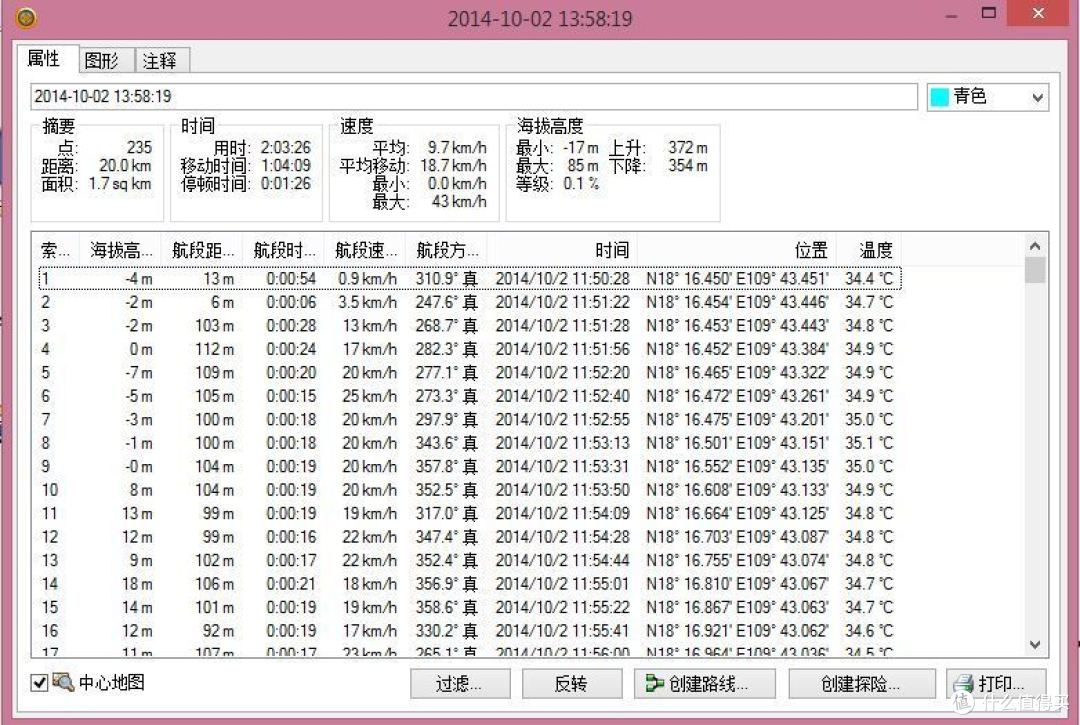Click the 过滤... button
Screen dimensions: 1080x725
click(459, 684)
